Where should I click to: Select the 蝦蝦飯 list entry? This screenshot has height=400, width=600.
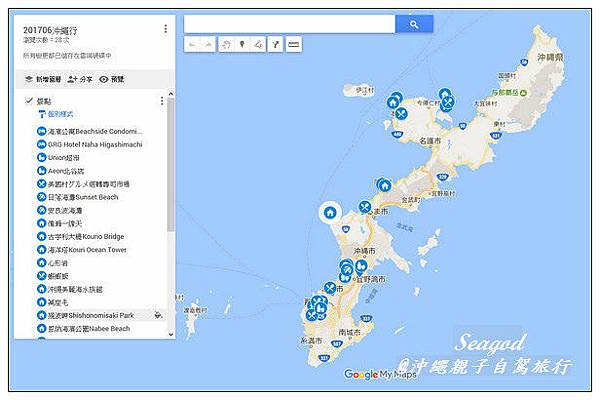52,276
